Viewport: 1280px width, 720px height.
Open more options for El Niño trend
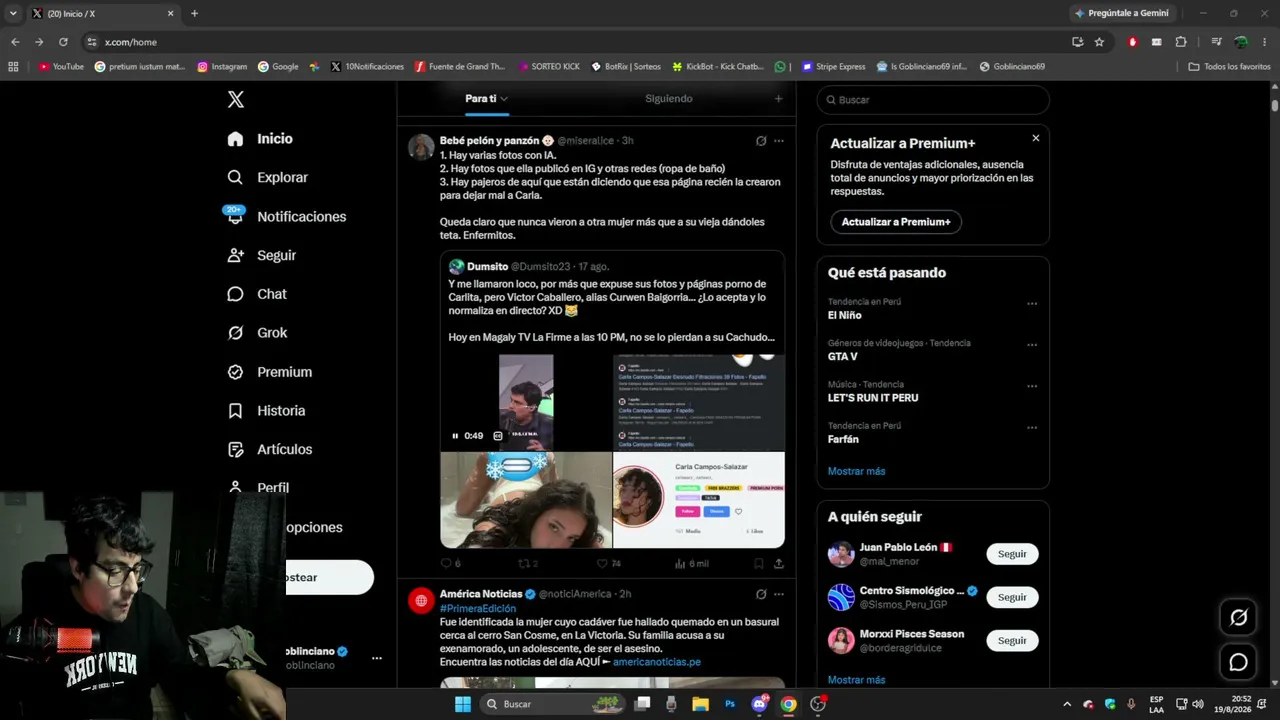tap(1032, 303)
